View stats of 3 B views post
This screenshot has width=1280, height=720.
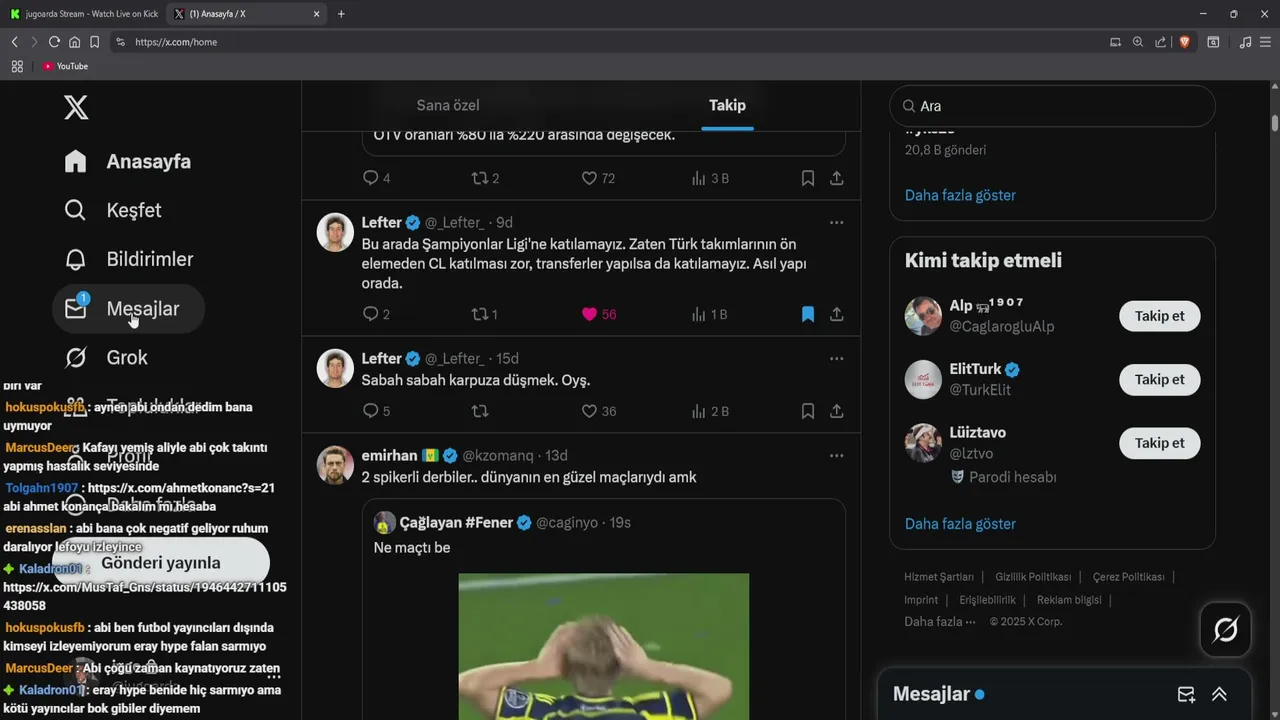pos(710,178)
